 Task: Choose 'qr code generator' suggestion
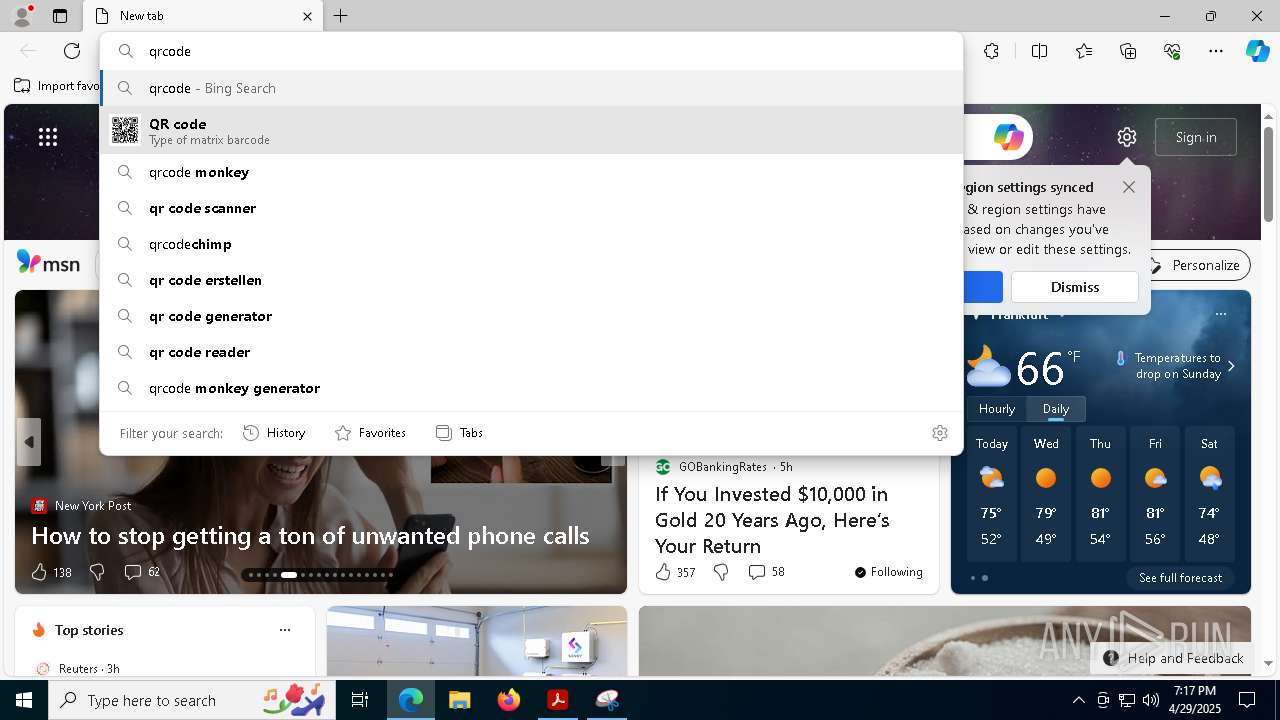531,316
